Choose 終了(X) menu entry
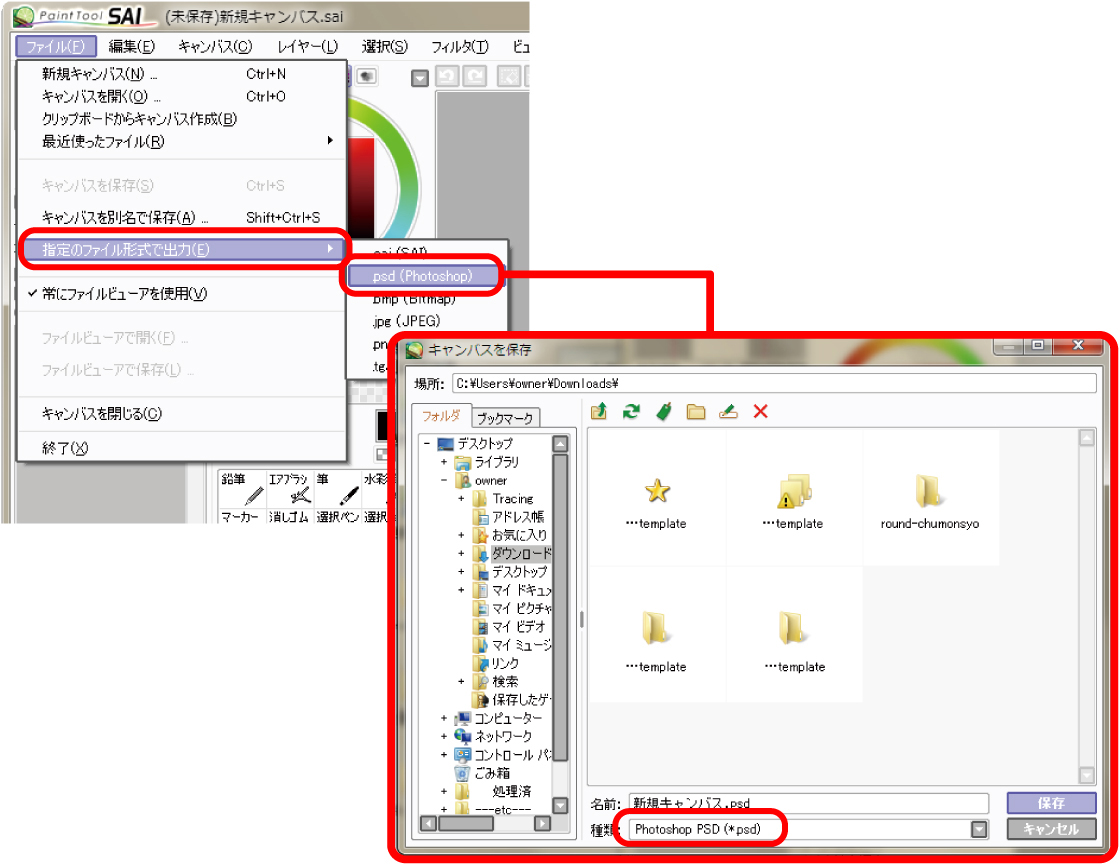Viewport: 1120px width, 864px height. pyautogui.click(x=182, y=448)
